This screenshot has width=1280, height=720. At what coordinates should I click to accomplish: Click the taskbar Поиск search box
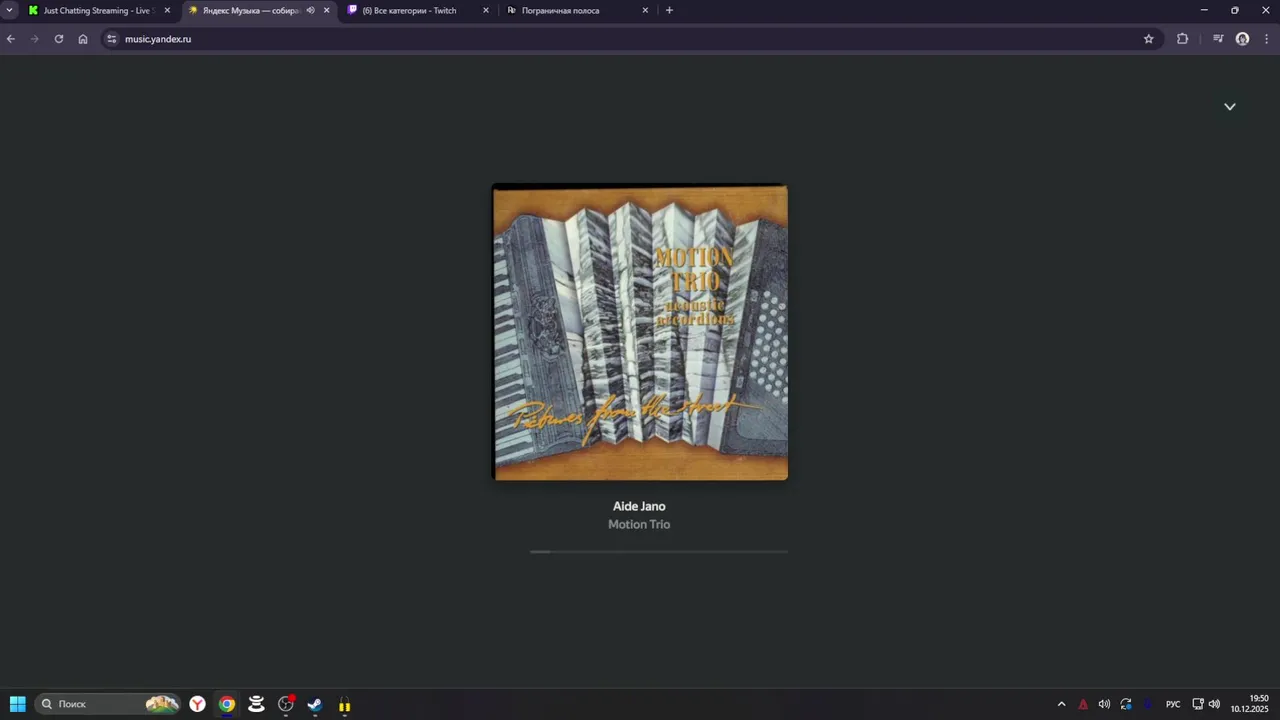[x=109, y=704]
